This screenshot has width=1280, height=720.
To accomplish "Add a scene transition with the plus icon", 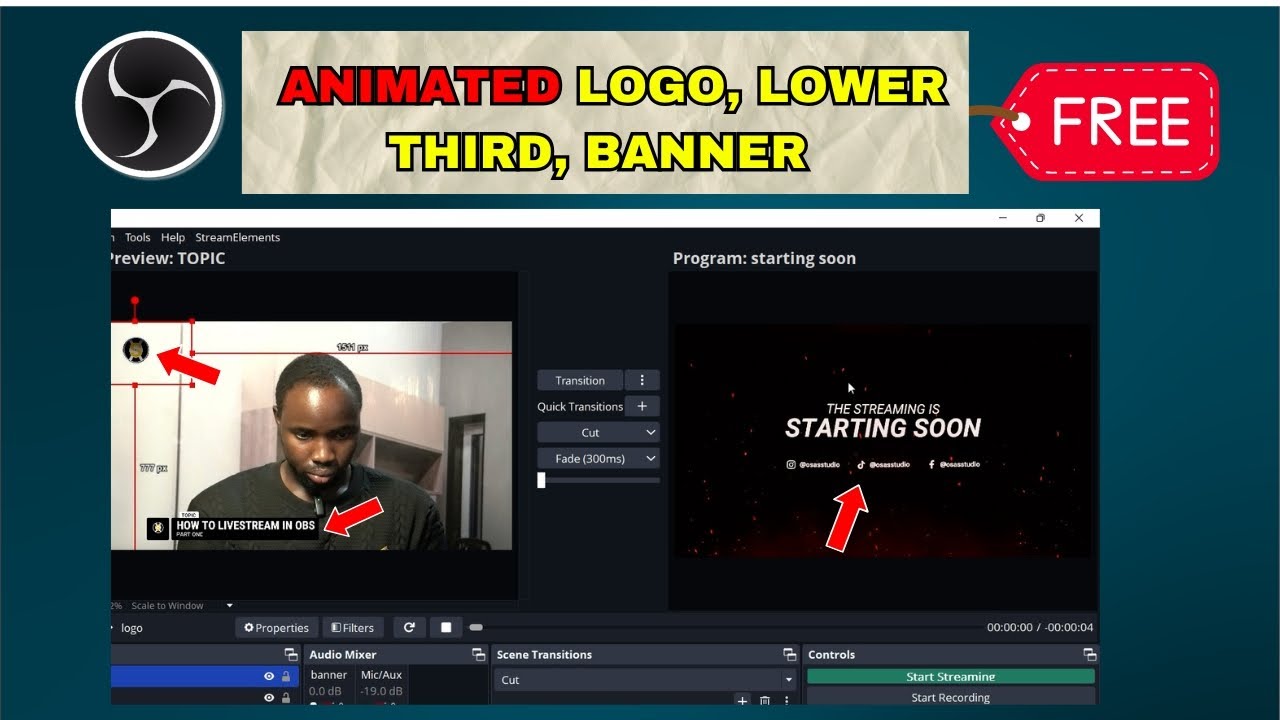I will coord(742,702).
